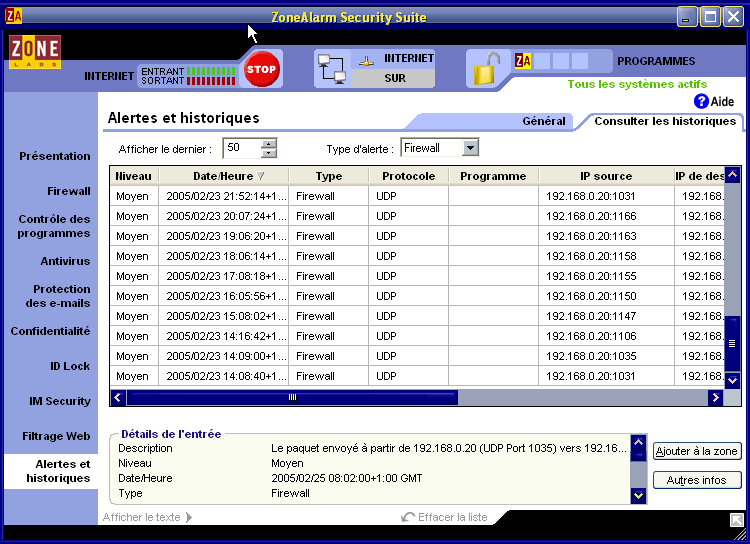Click the networked computers zone icon
Viewport: 750px width, 544px height.
[x=332, y=69]
